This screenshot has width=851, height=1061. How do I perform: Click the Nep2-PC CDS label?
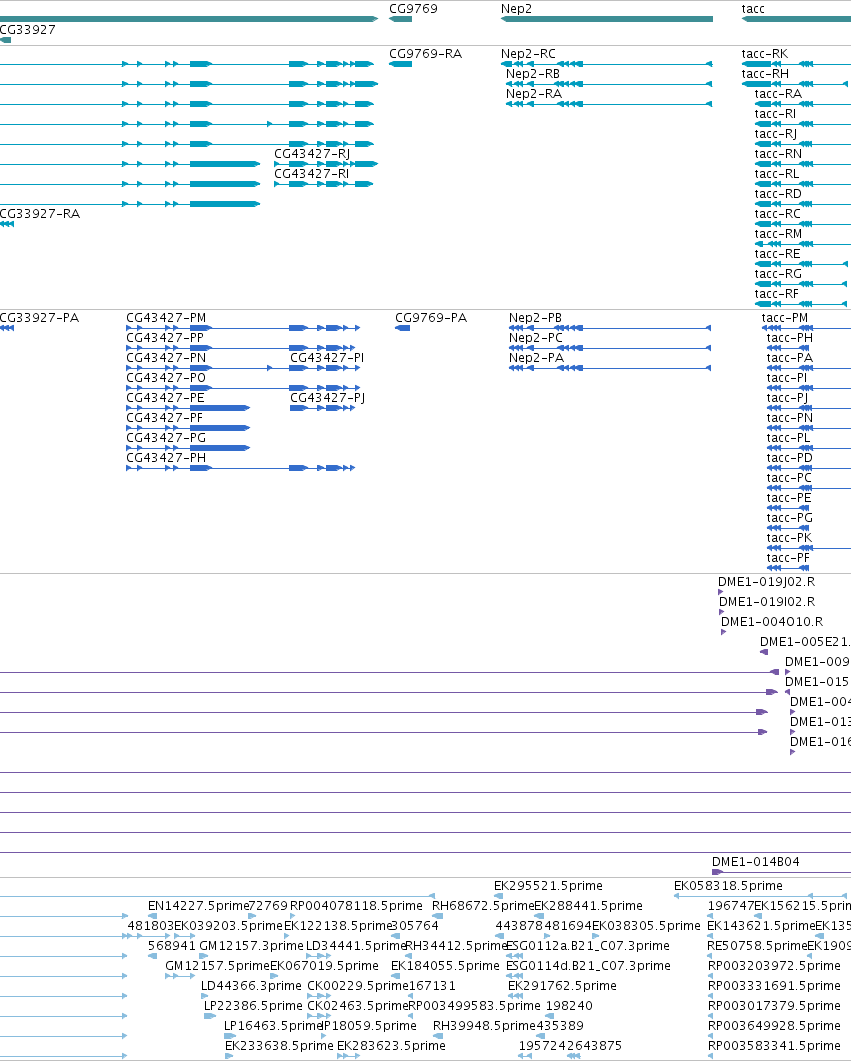click(x=536, y=338)
